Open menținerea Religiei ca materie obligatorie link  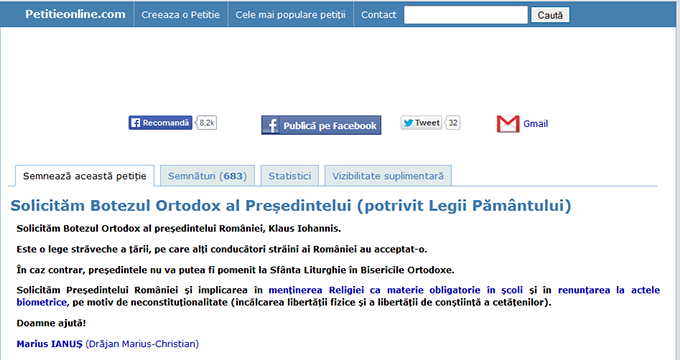point(396,290)
